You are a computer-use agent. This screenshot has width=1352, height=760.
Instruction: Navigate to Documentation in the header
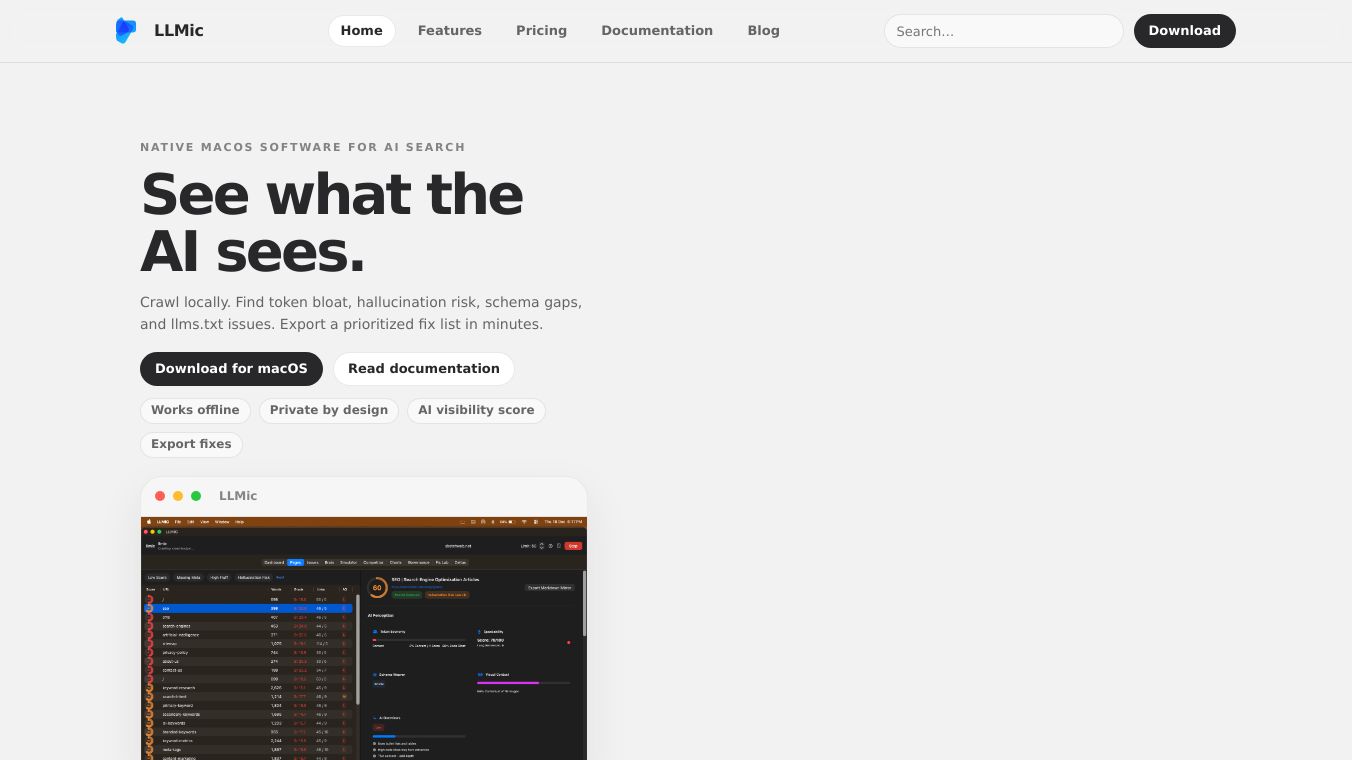click(657, 31)
